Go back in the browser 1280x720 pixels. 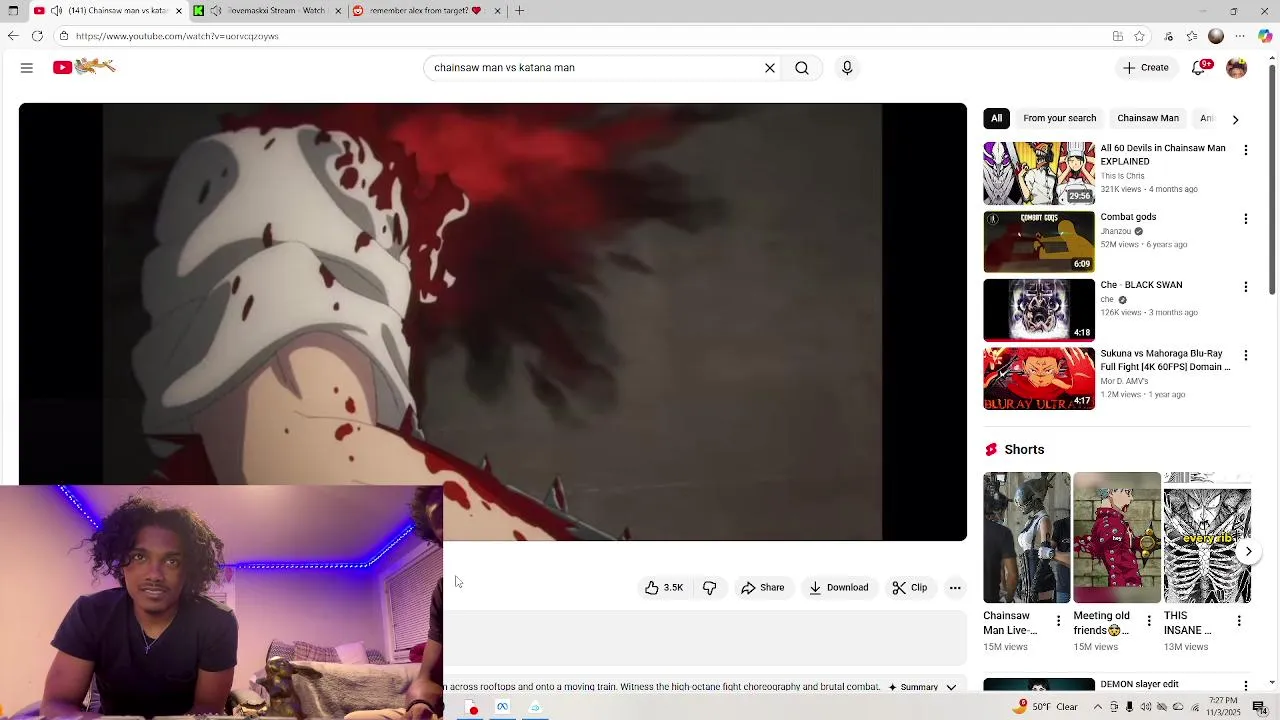12,36
